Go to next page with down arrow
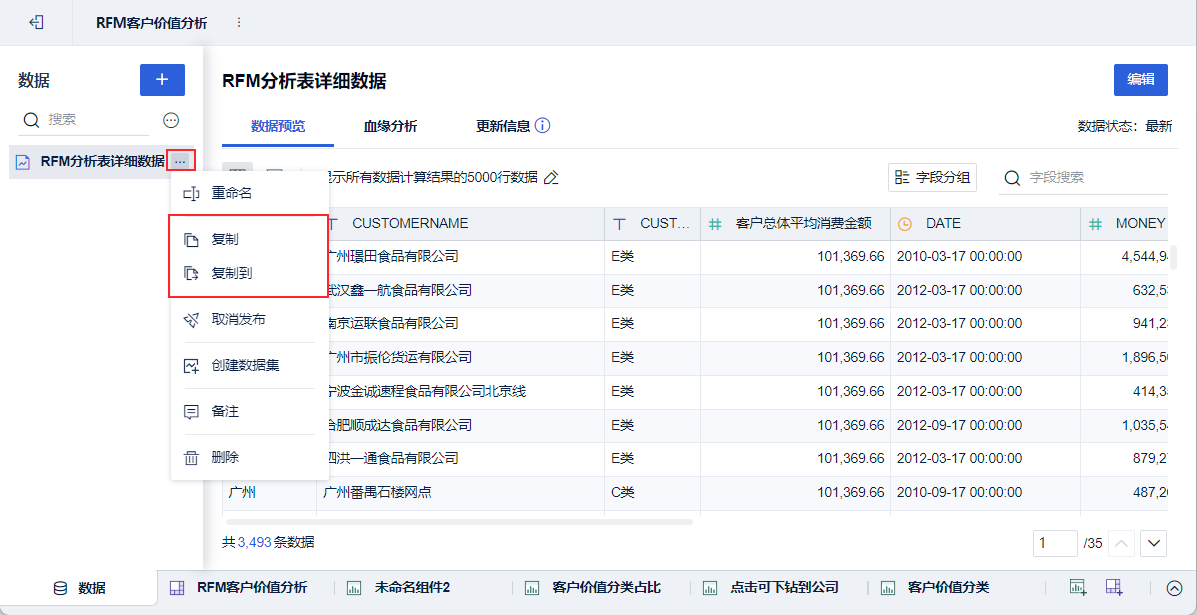Viewport: 1197px width, 615px height. coord(1153,543)
